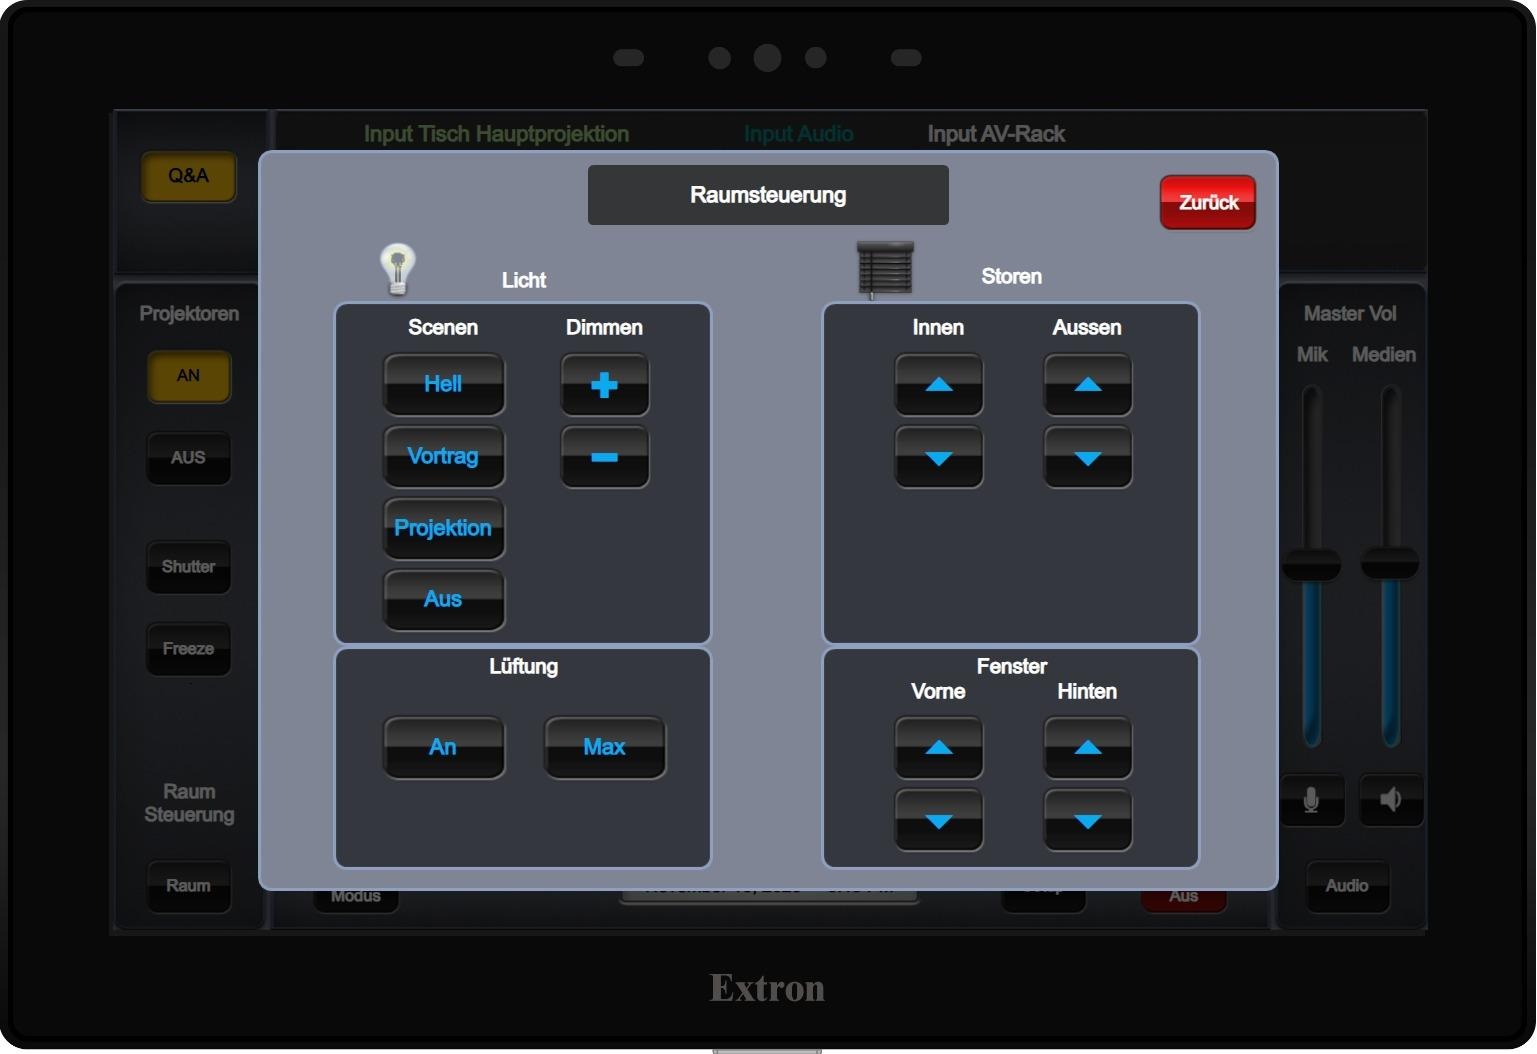Lower the Innen blinds with down arrow
Image resolution: width=1537 pixels, height=1054 pixels.
click(938, 458)
